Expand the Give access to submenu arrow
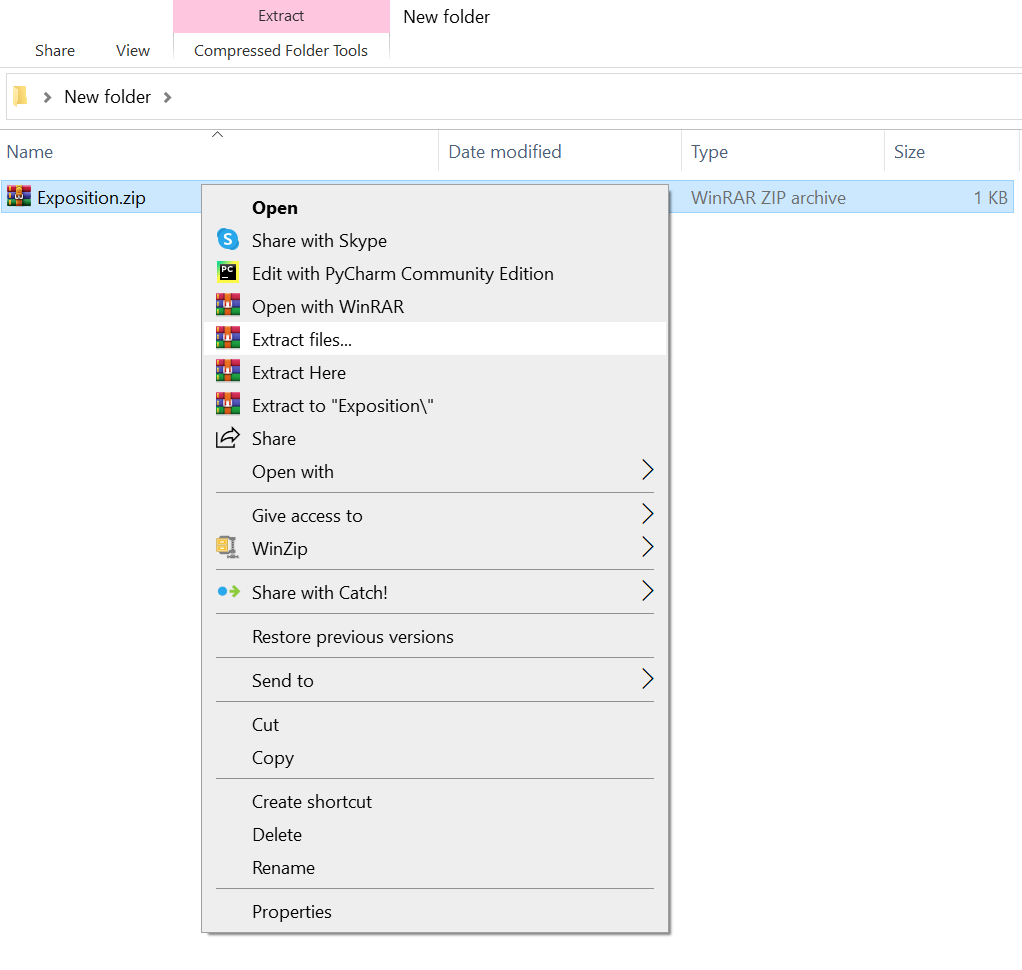Screen dimensions: 1022x970 tap(647, 514)
